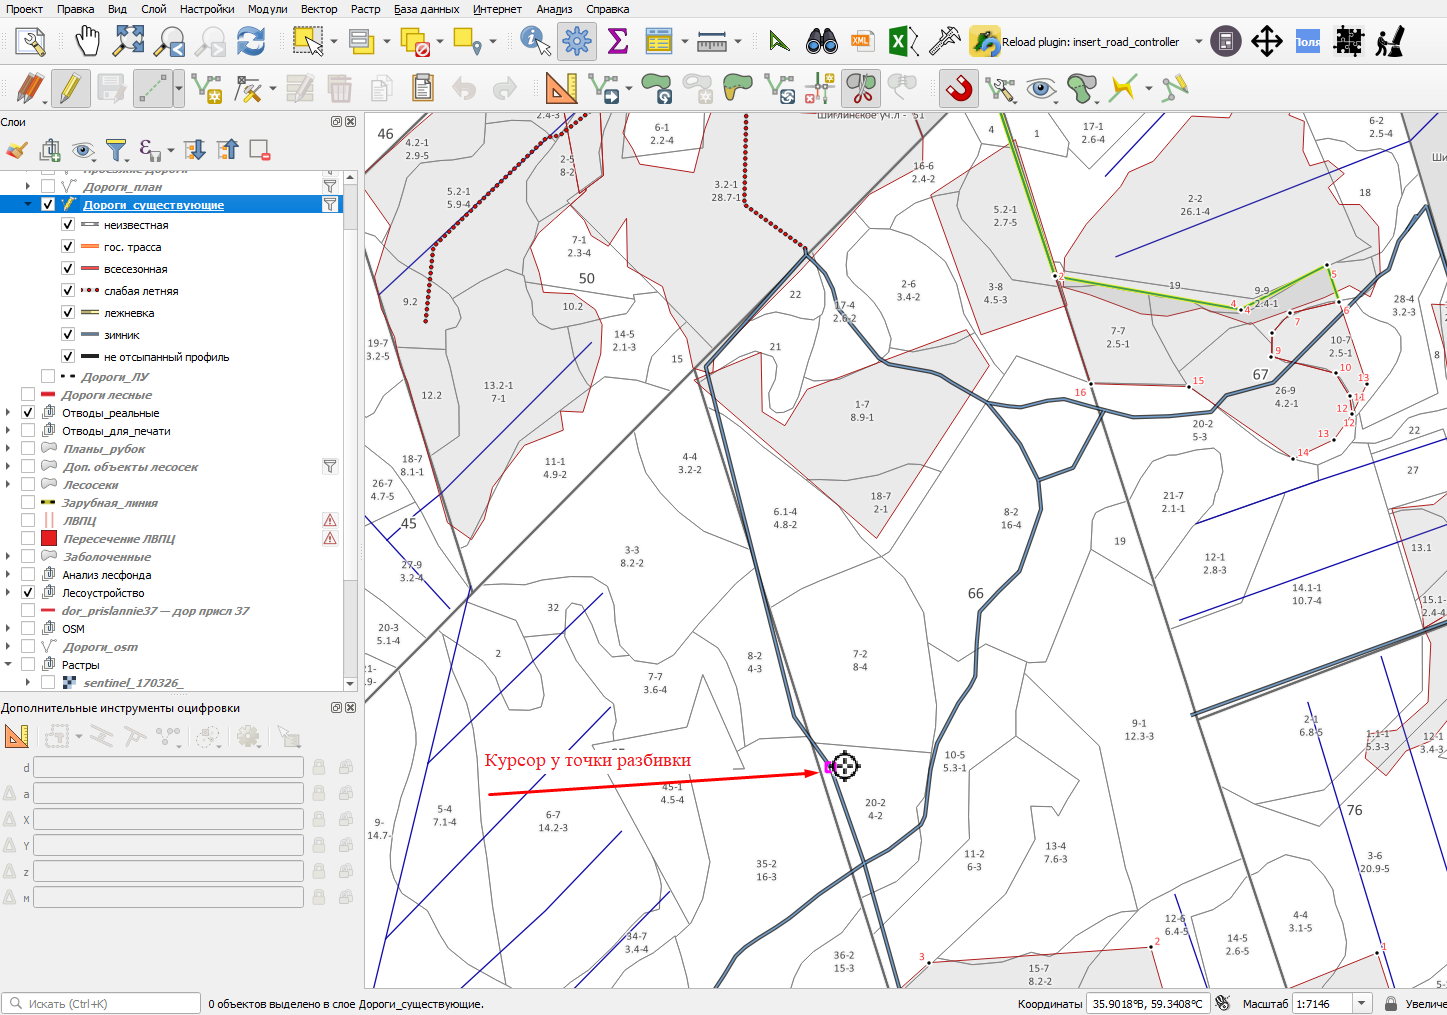Uncheck the Дороги_существующие layer

48,204
